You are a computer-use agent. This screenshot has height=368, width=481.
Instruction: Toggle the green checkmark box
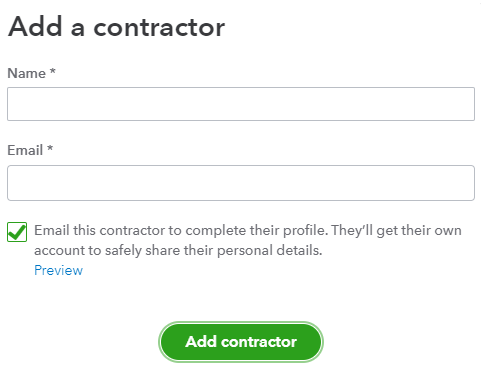tap(17, 232)
